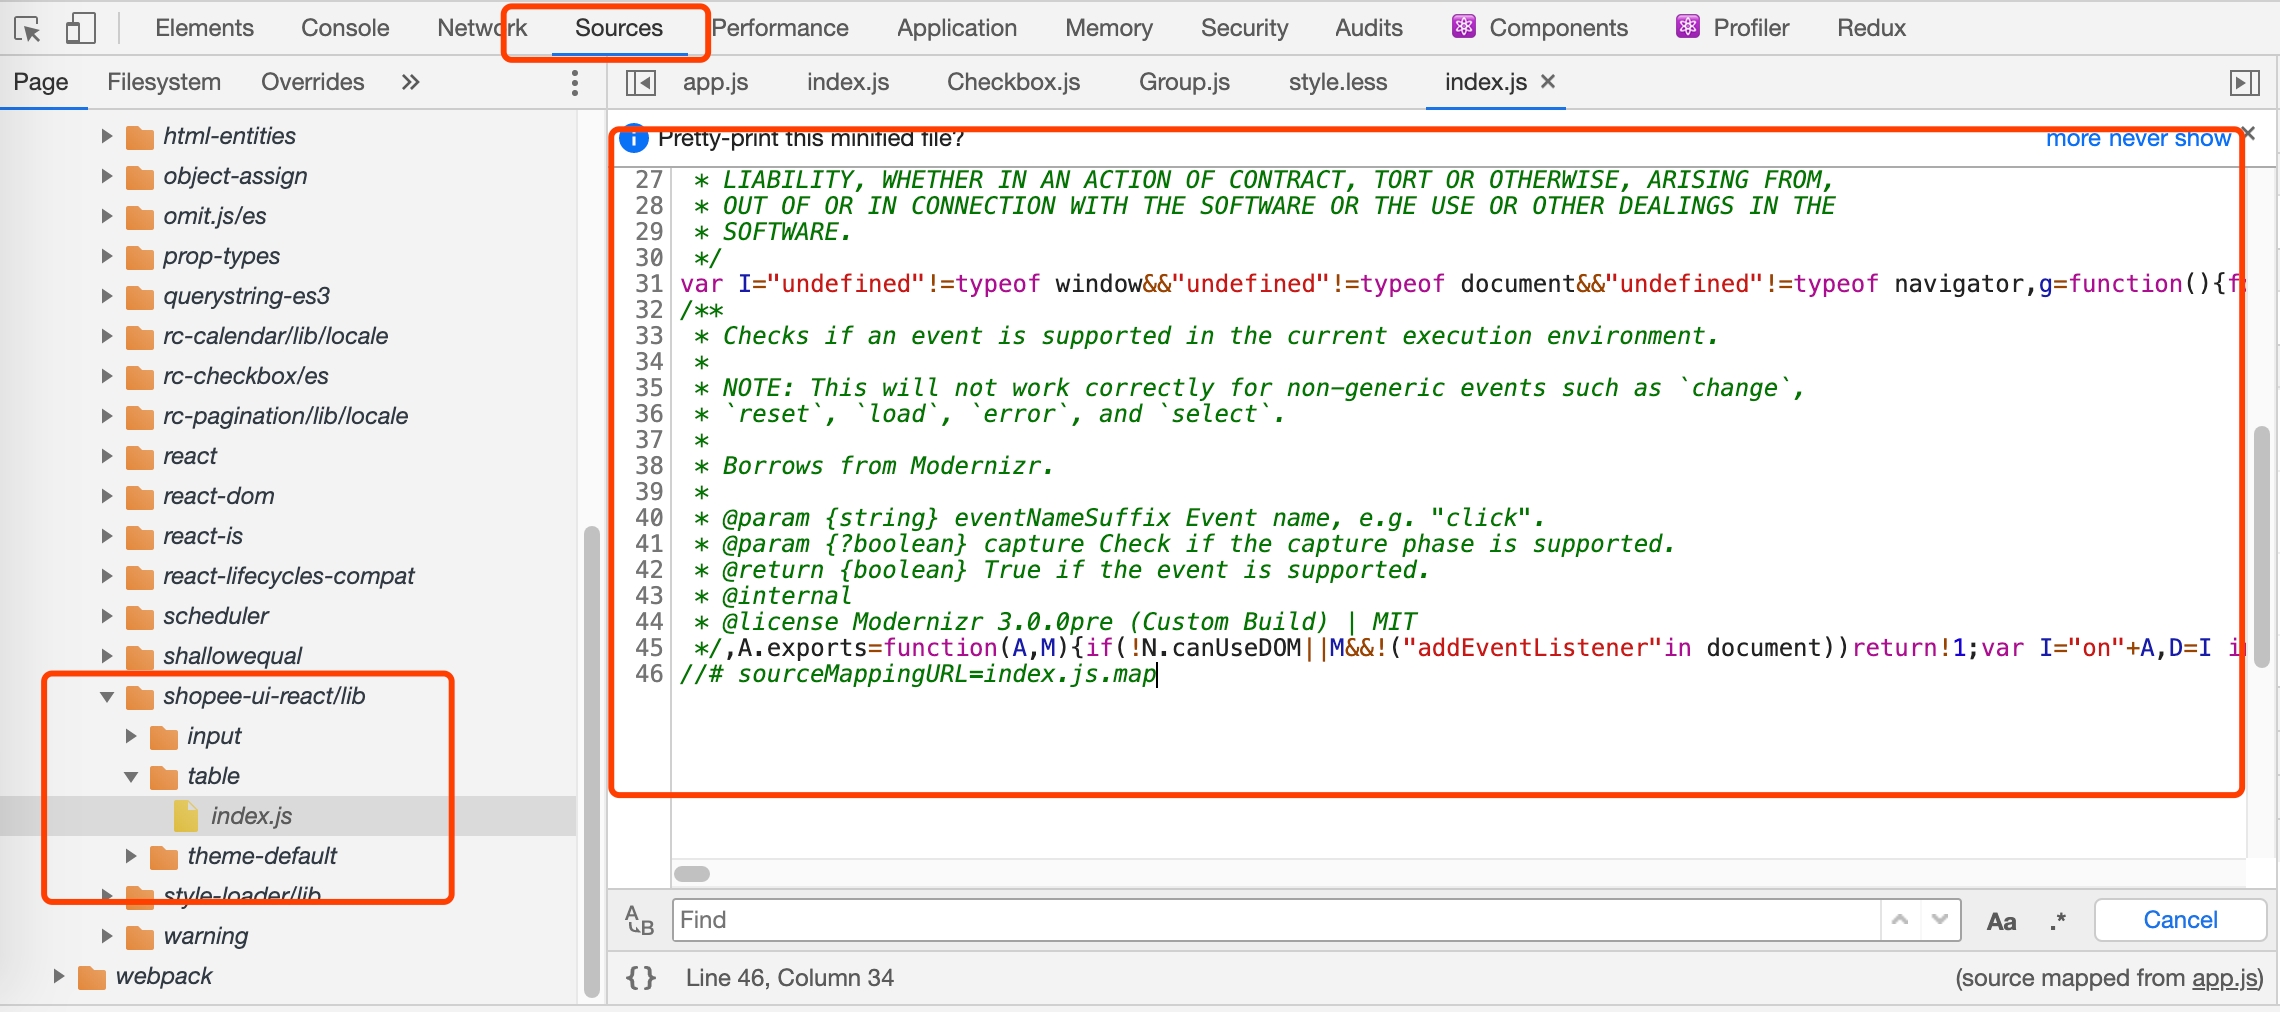Close the open index.js editor tab

click(x=1548, y=82)
